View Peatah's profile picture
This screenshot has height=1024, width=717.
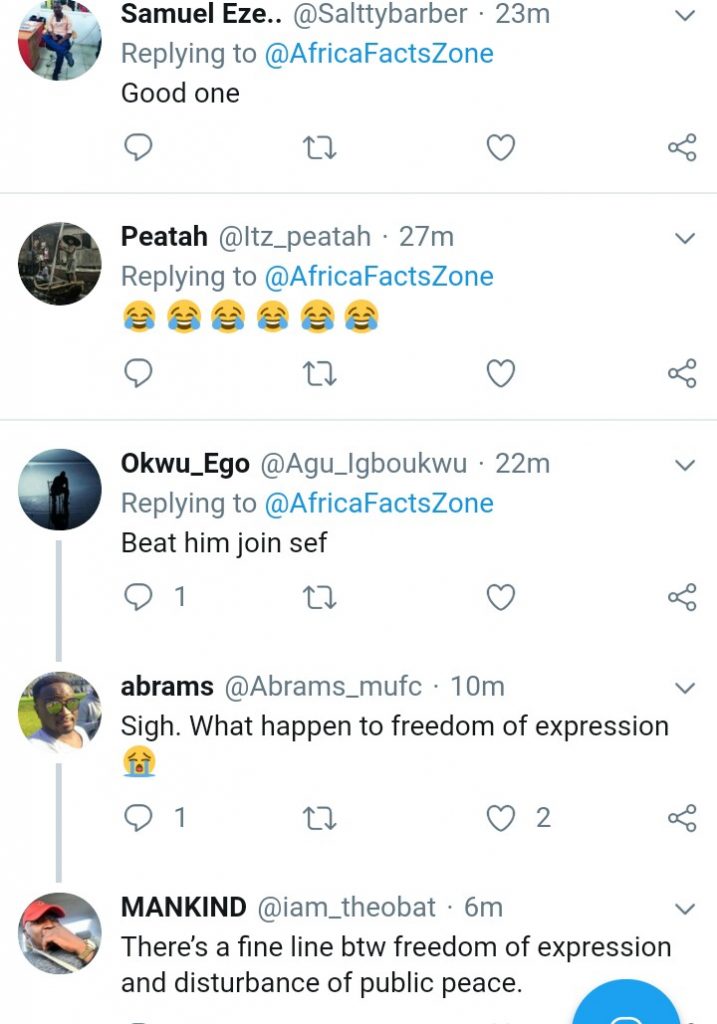click(x=60, y=264)
